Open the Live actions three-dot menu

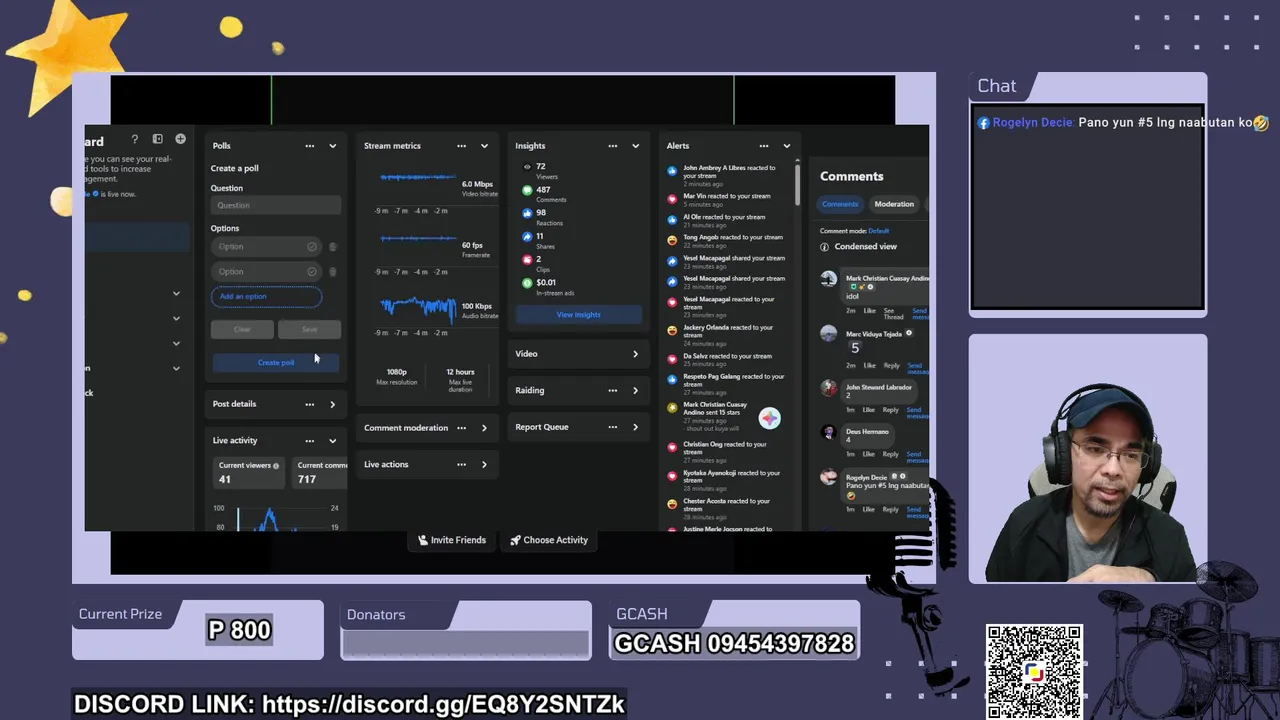coord(461,464)
